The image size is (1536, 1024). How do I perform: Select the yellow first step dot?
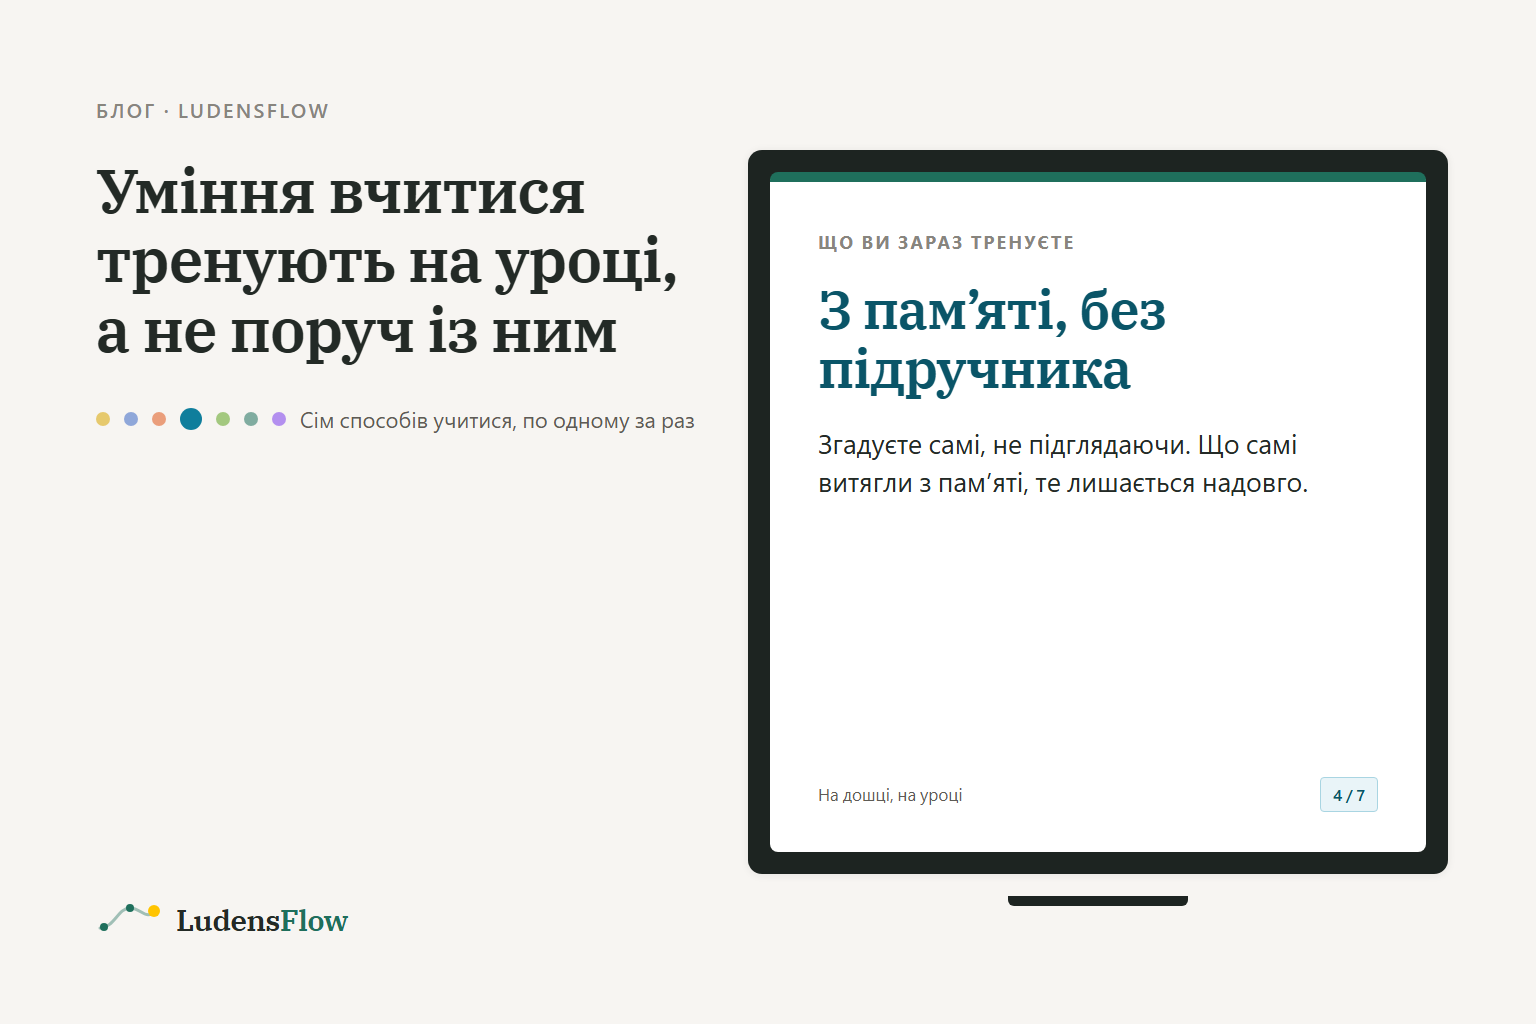coord(103,419)
